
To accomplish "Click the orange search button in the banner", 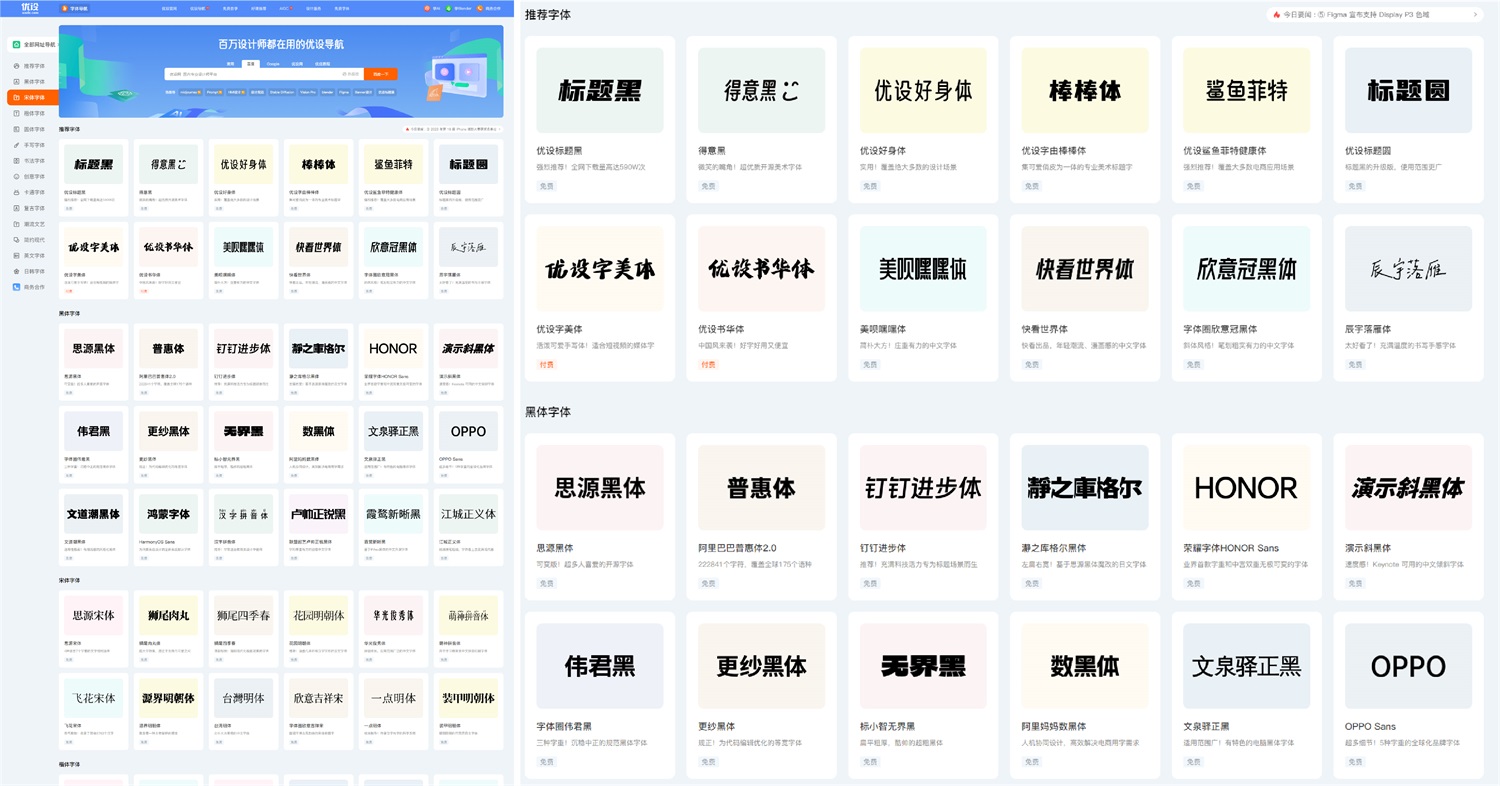I will click(x=381, y=74).
